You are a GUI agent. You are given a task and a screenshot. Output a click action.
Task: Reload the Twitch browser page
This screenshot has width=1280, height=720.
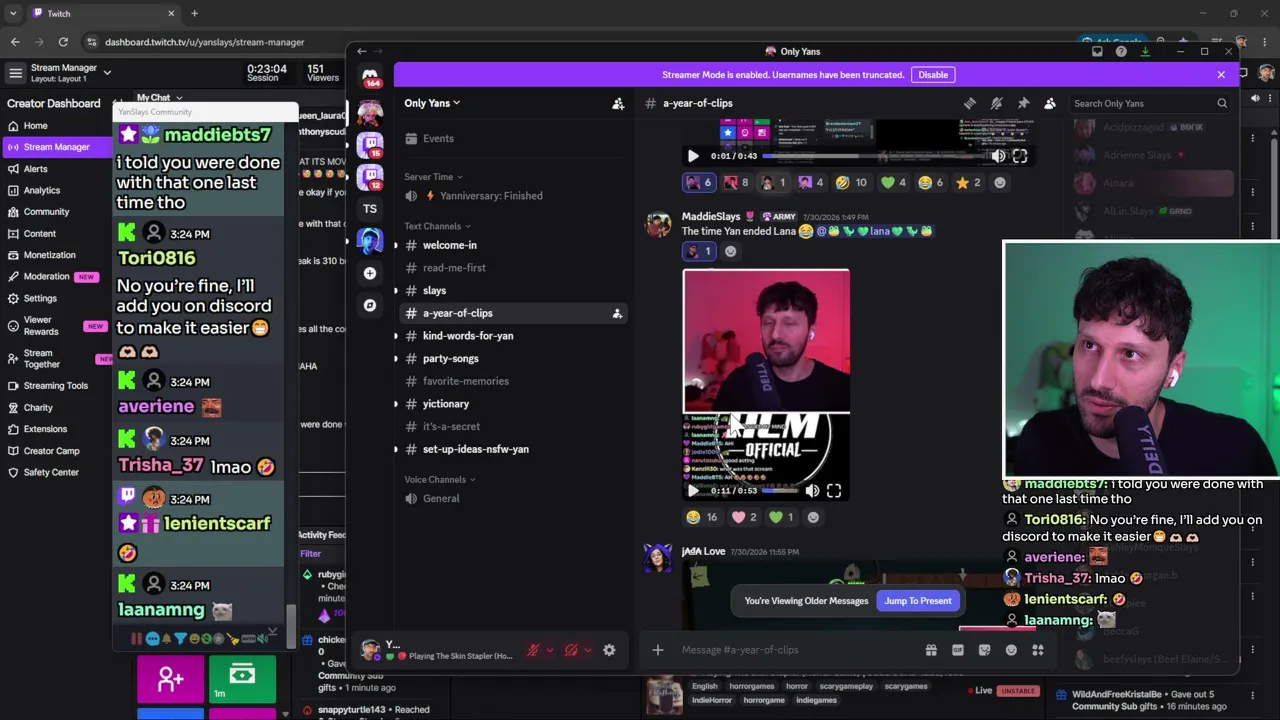tap(63, 42)
